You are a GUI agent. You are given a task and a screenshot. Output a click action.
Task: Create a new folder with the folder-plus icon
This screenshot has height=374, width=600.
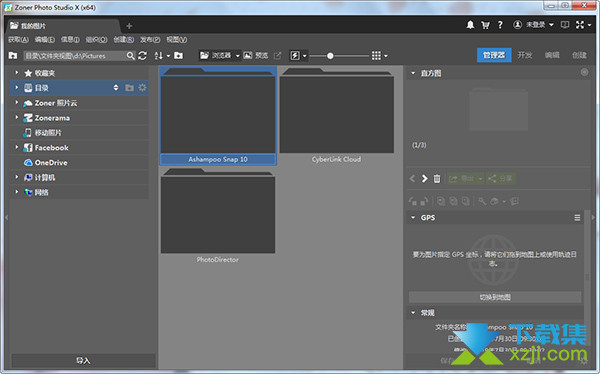point(178,56)
